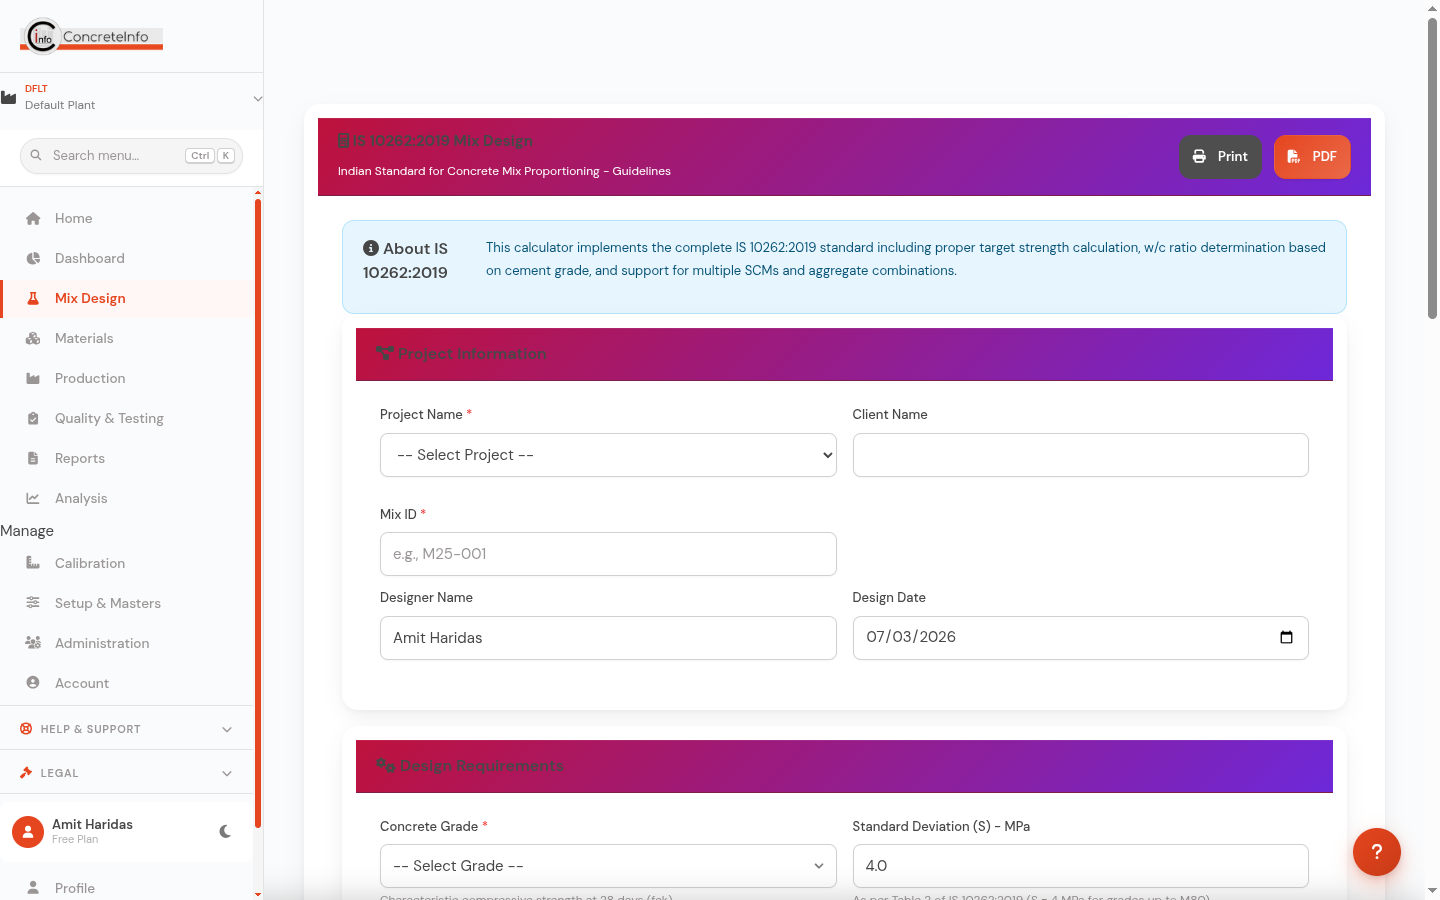
Task: Open the Select Grade dropdown
Action: point(608,866)
